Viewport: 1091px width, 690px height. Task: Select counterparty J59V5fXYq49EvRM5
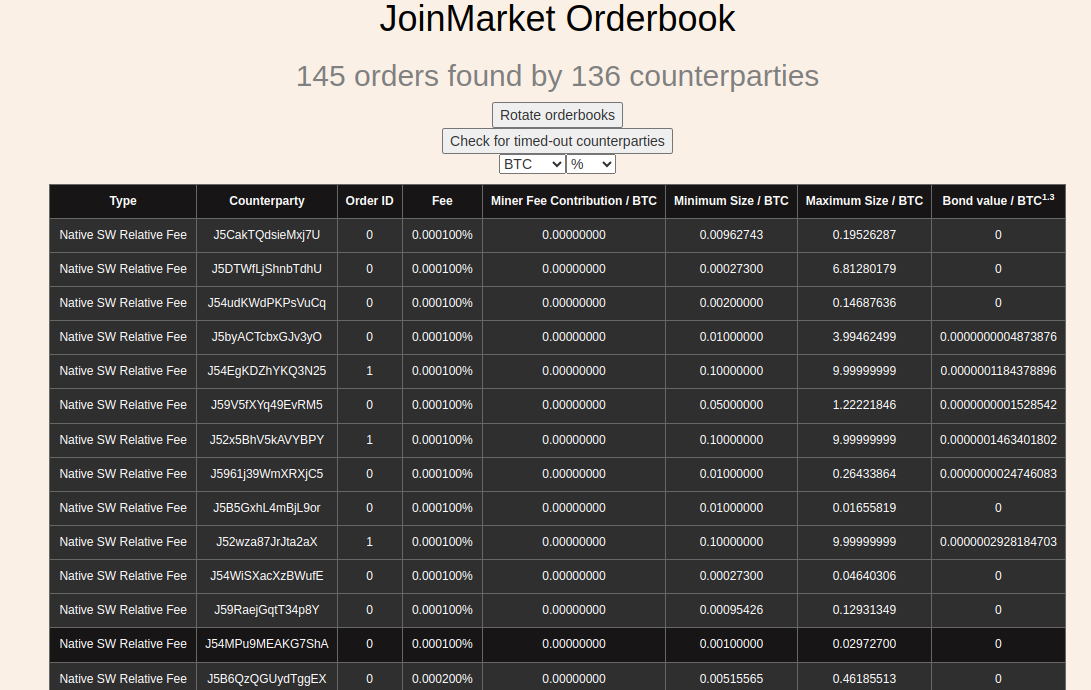266,406
